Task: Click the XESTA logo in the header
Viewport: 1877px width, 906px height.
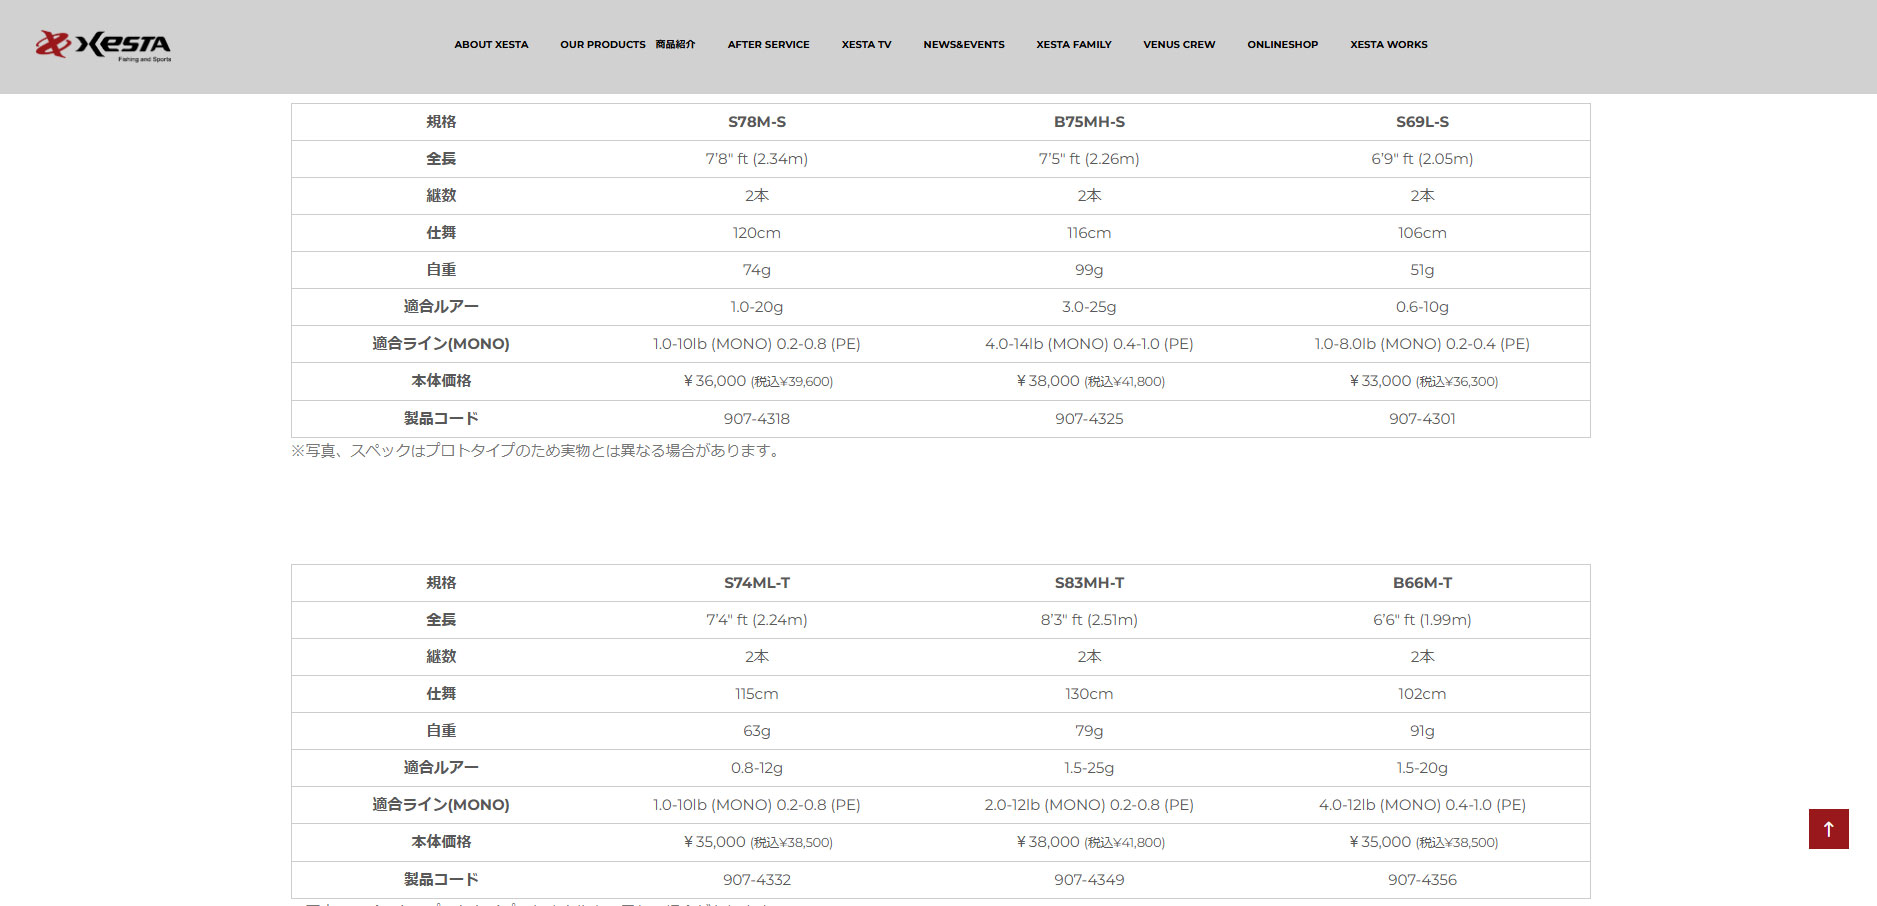Action: (103, 45)
